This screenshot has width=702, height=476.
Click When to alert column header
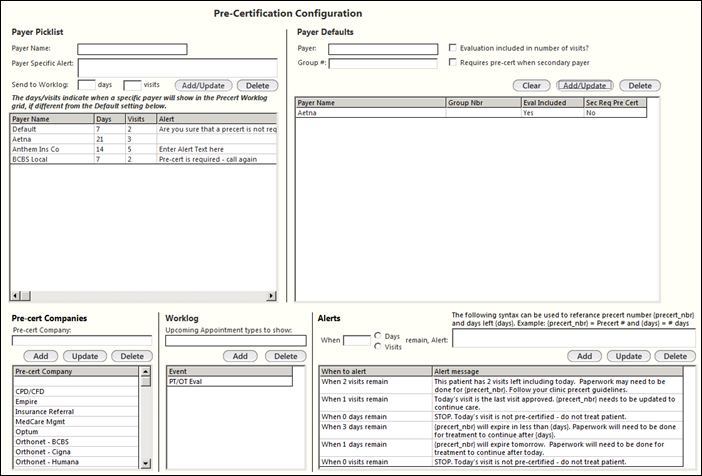point(376,371)
